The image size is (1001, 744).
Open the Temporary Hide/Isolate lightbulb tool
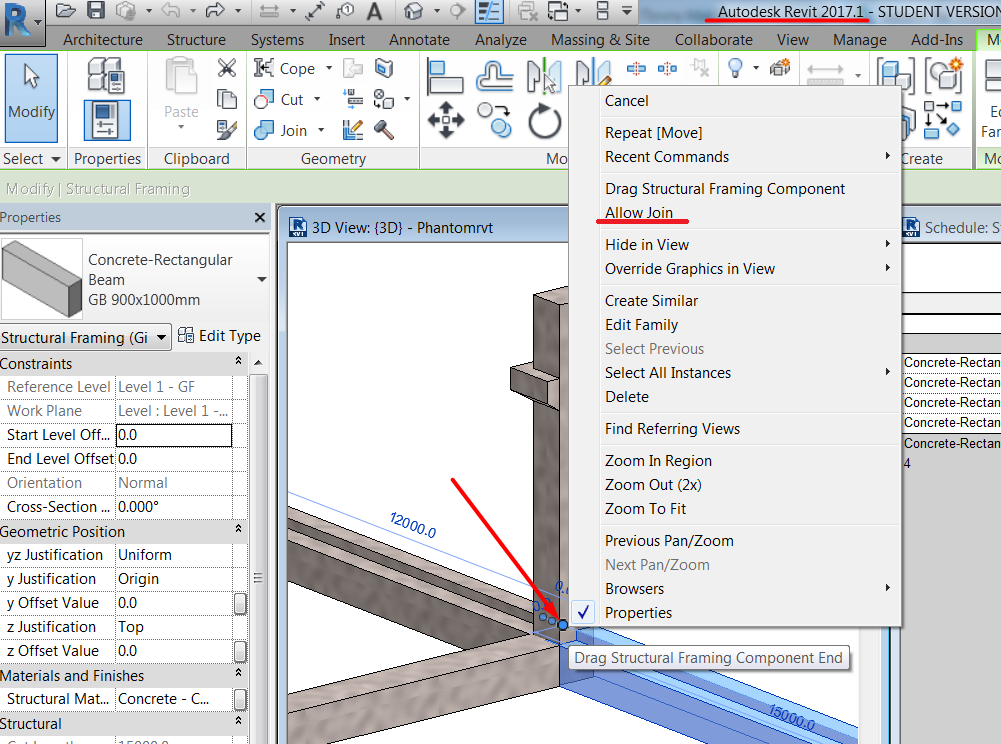[734, 68]
